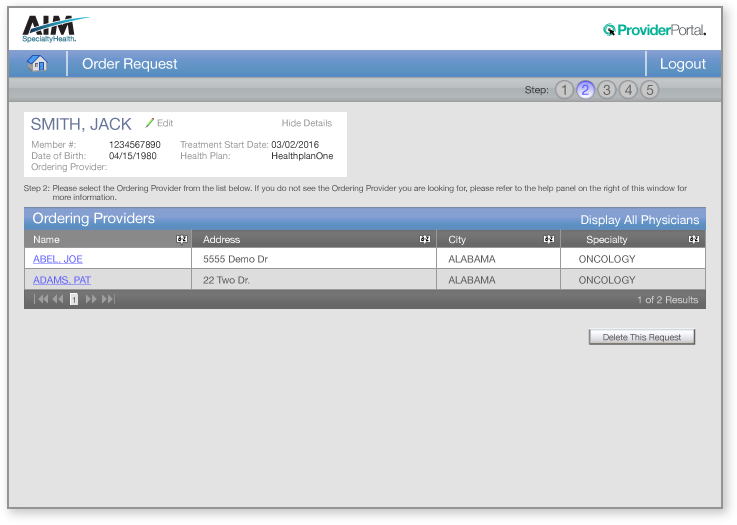Click health plan HealthplanOne
Image resolution: width=737 pixels, height=525 pixels.
[x=302, y=156]
